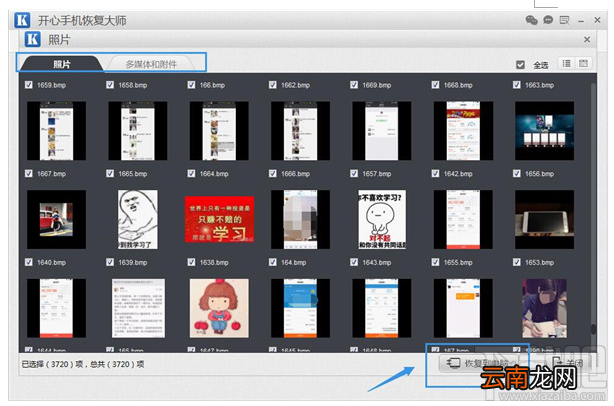The width and height of the screenshot is (614, 406).
Task: Uncheck the 1659.bmp checkbox
Action: pyautogui.click(x=29, y=85)
